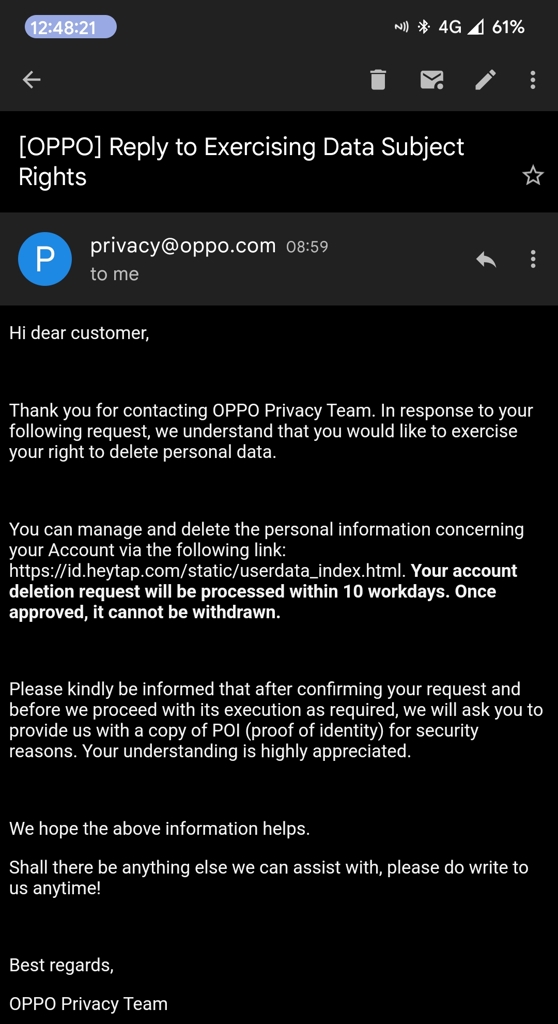Tap the pencil edit icon

point(485,80)
